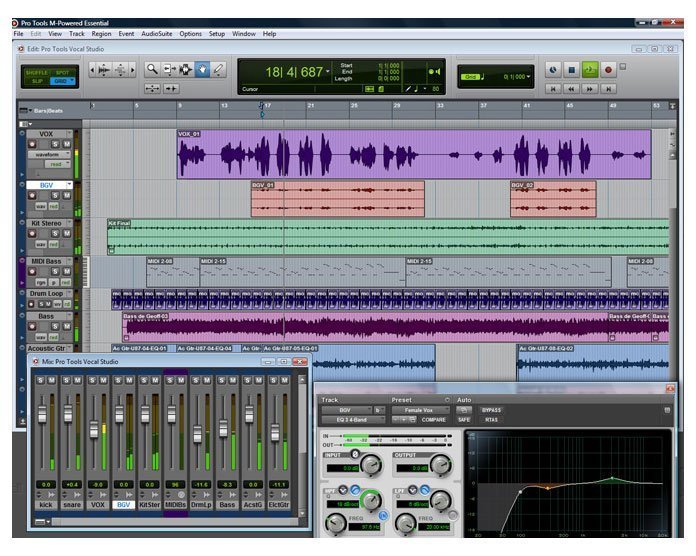Open the Window menu
The width and height of the screenshot is (696, 556).
[244, 34]
